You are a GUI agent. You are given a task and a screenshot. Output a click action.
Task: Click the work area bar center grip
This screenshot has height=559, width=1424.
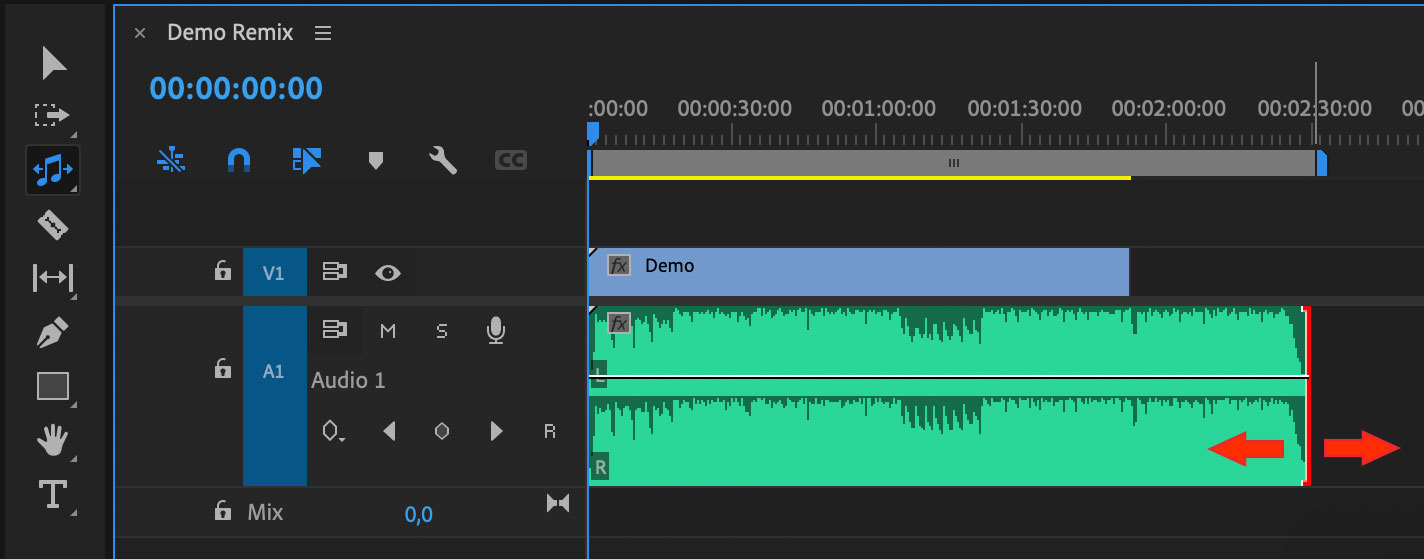[954, 163]
